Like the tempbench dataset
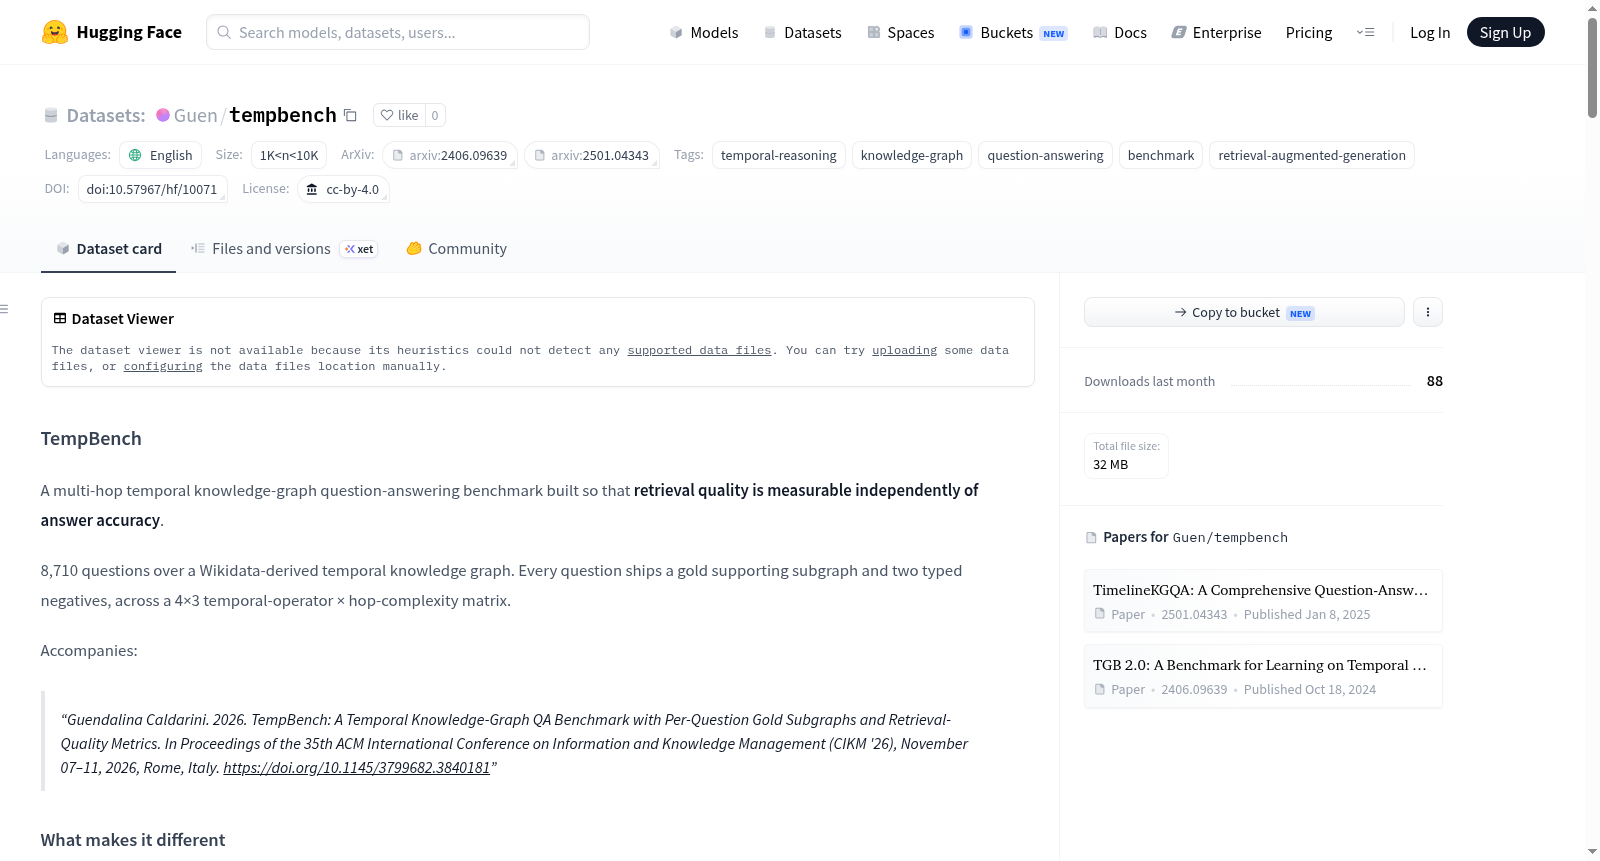This screenshot has height=861, width=1600. (x=399, y=115)
